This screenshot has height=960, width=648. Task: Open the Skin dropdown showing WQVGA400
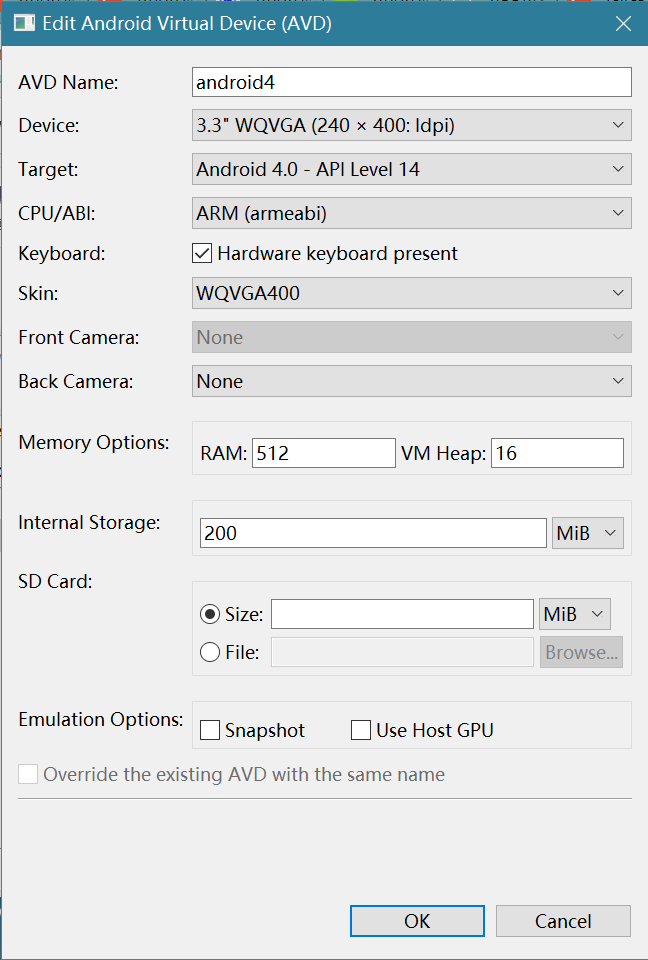coord(411,294)
